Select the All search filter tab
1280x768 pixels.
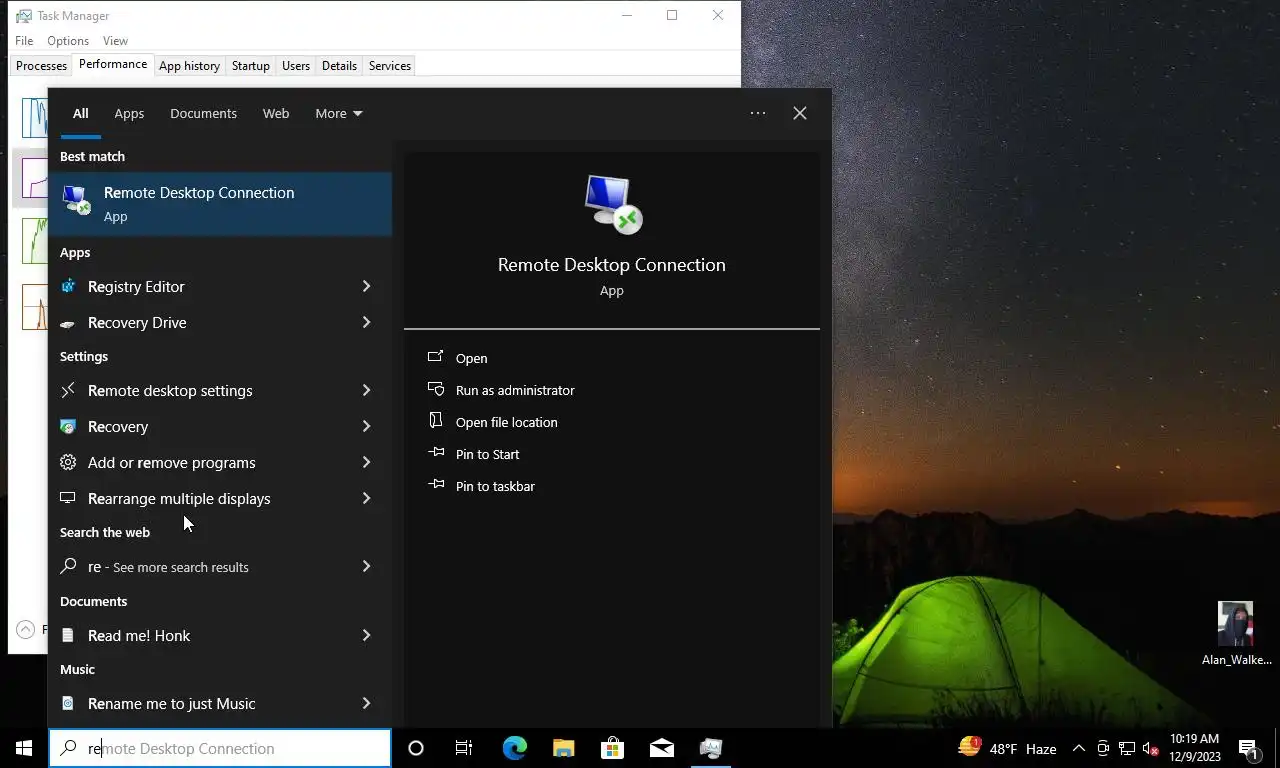(x=80, y=113)
